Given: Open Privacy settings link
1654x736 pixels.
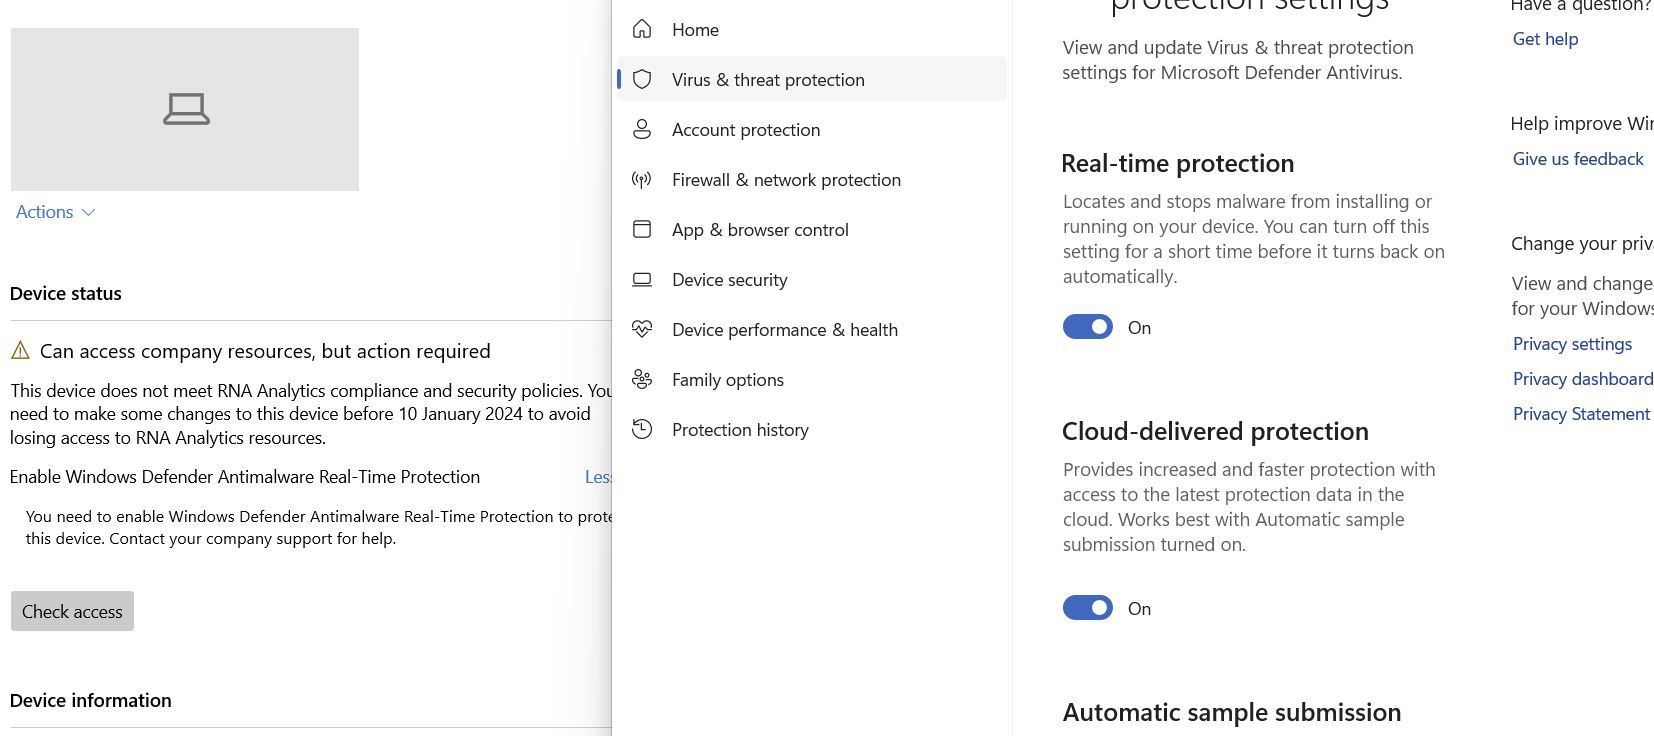Looking at the screenshot, I should click(x=1572, y=344).
